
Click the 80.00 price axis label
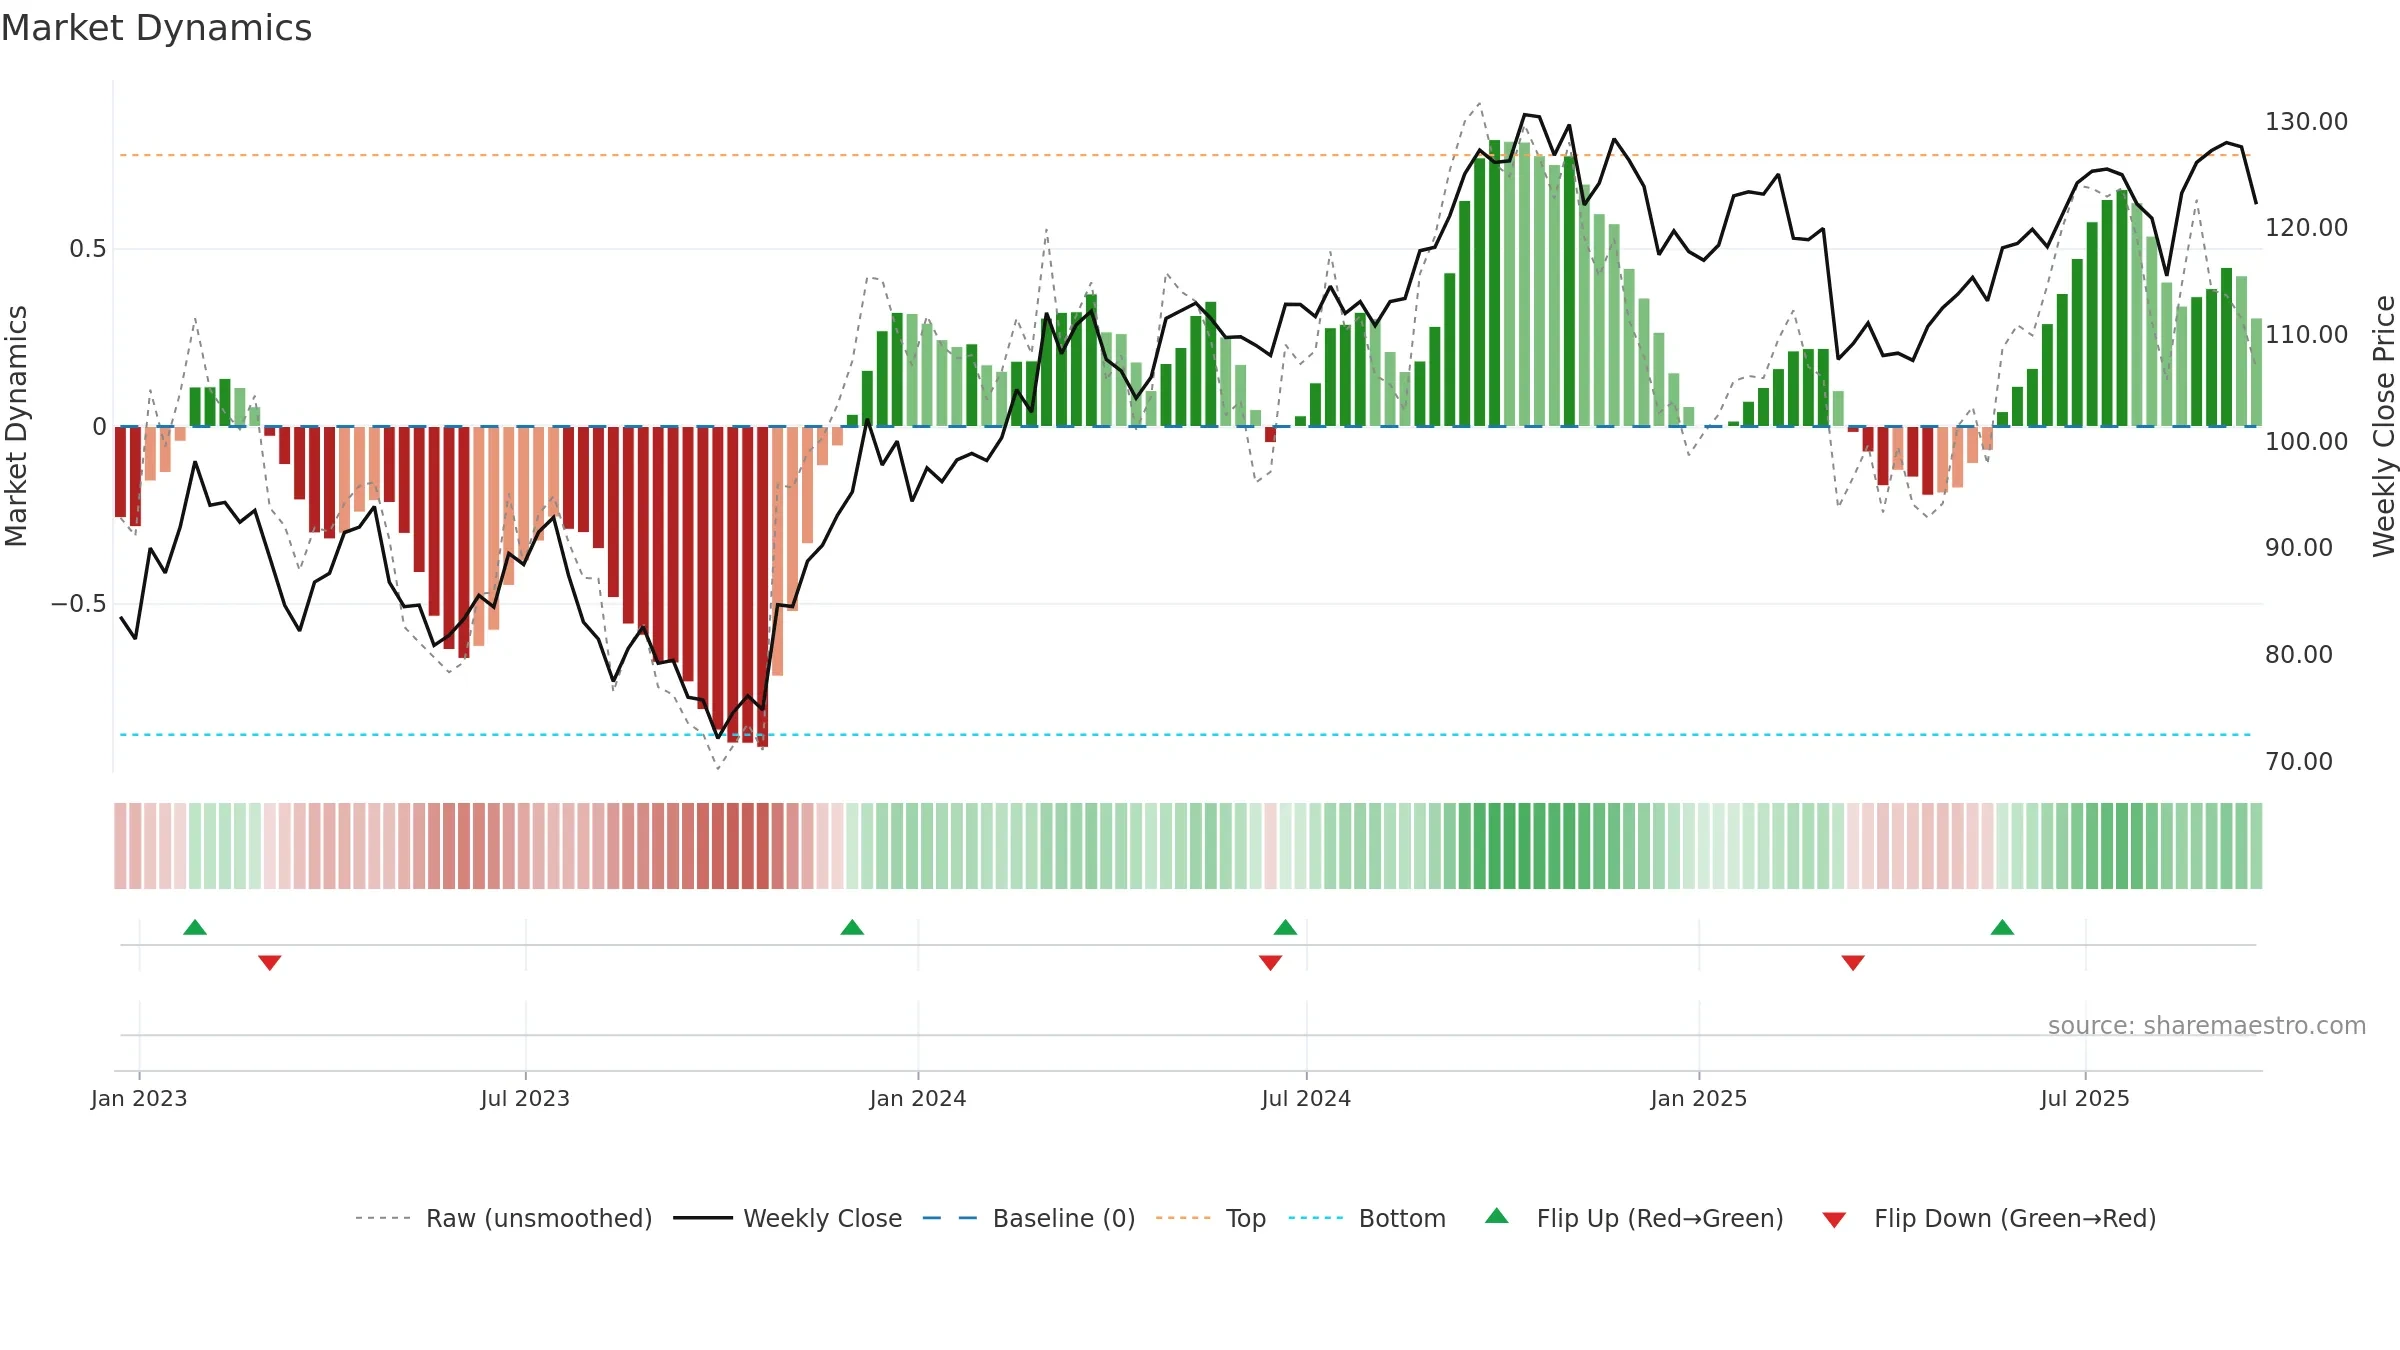click(2299, 654)
